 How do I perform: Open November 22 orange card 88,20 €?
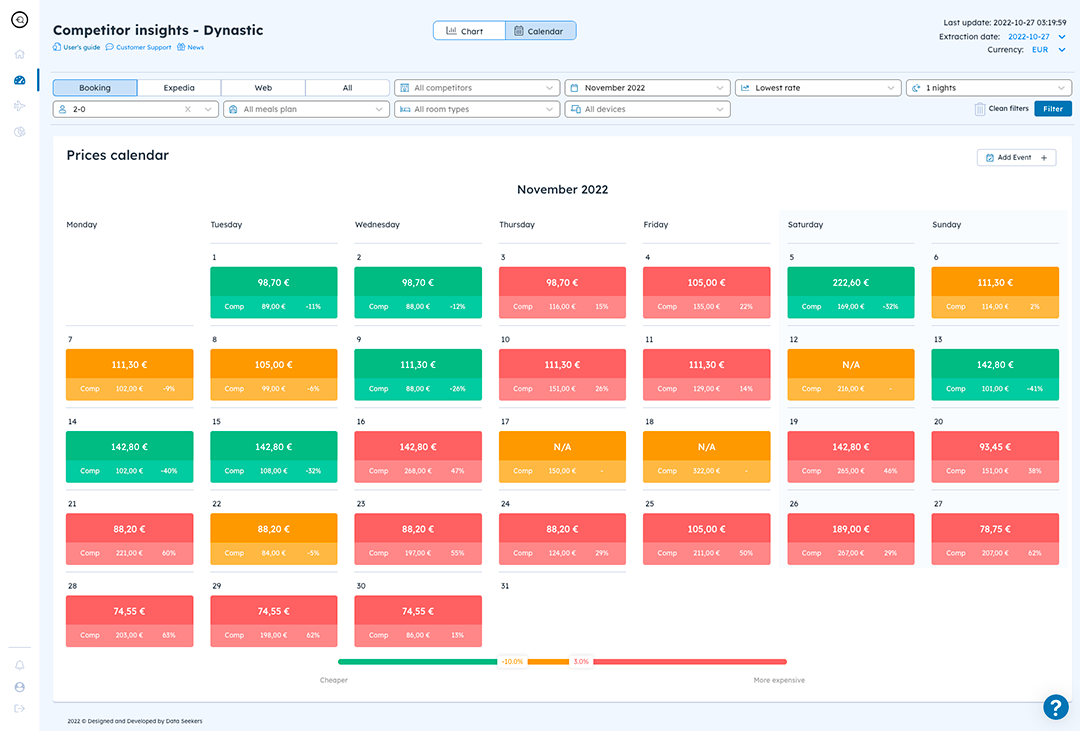coord(273,539)
